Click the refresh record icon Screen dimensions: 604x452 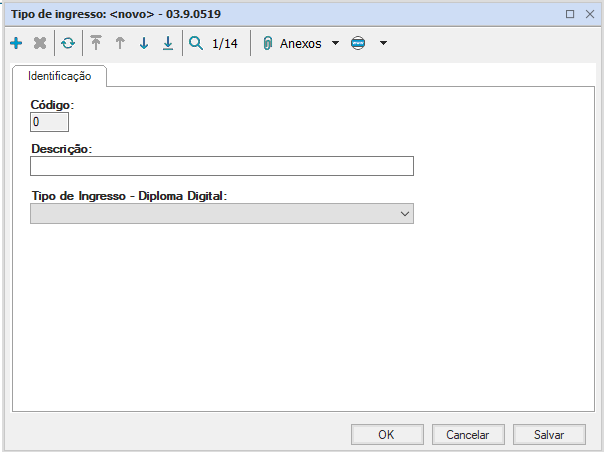coord(68,44)
